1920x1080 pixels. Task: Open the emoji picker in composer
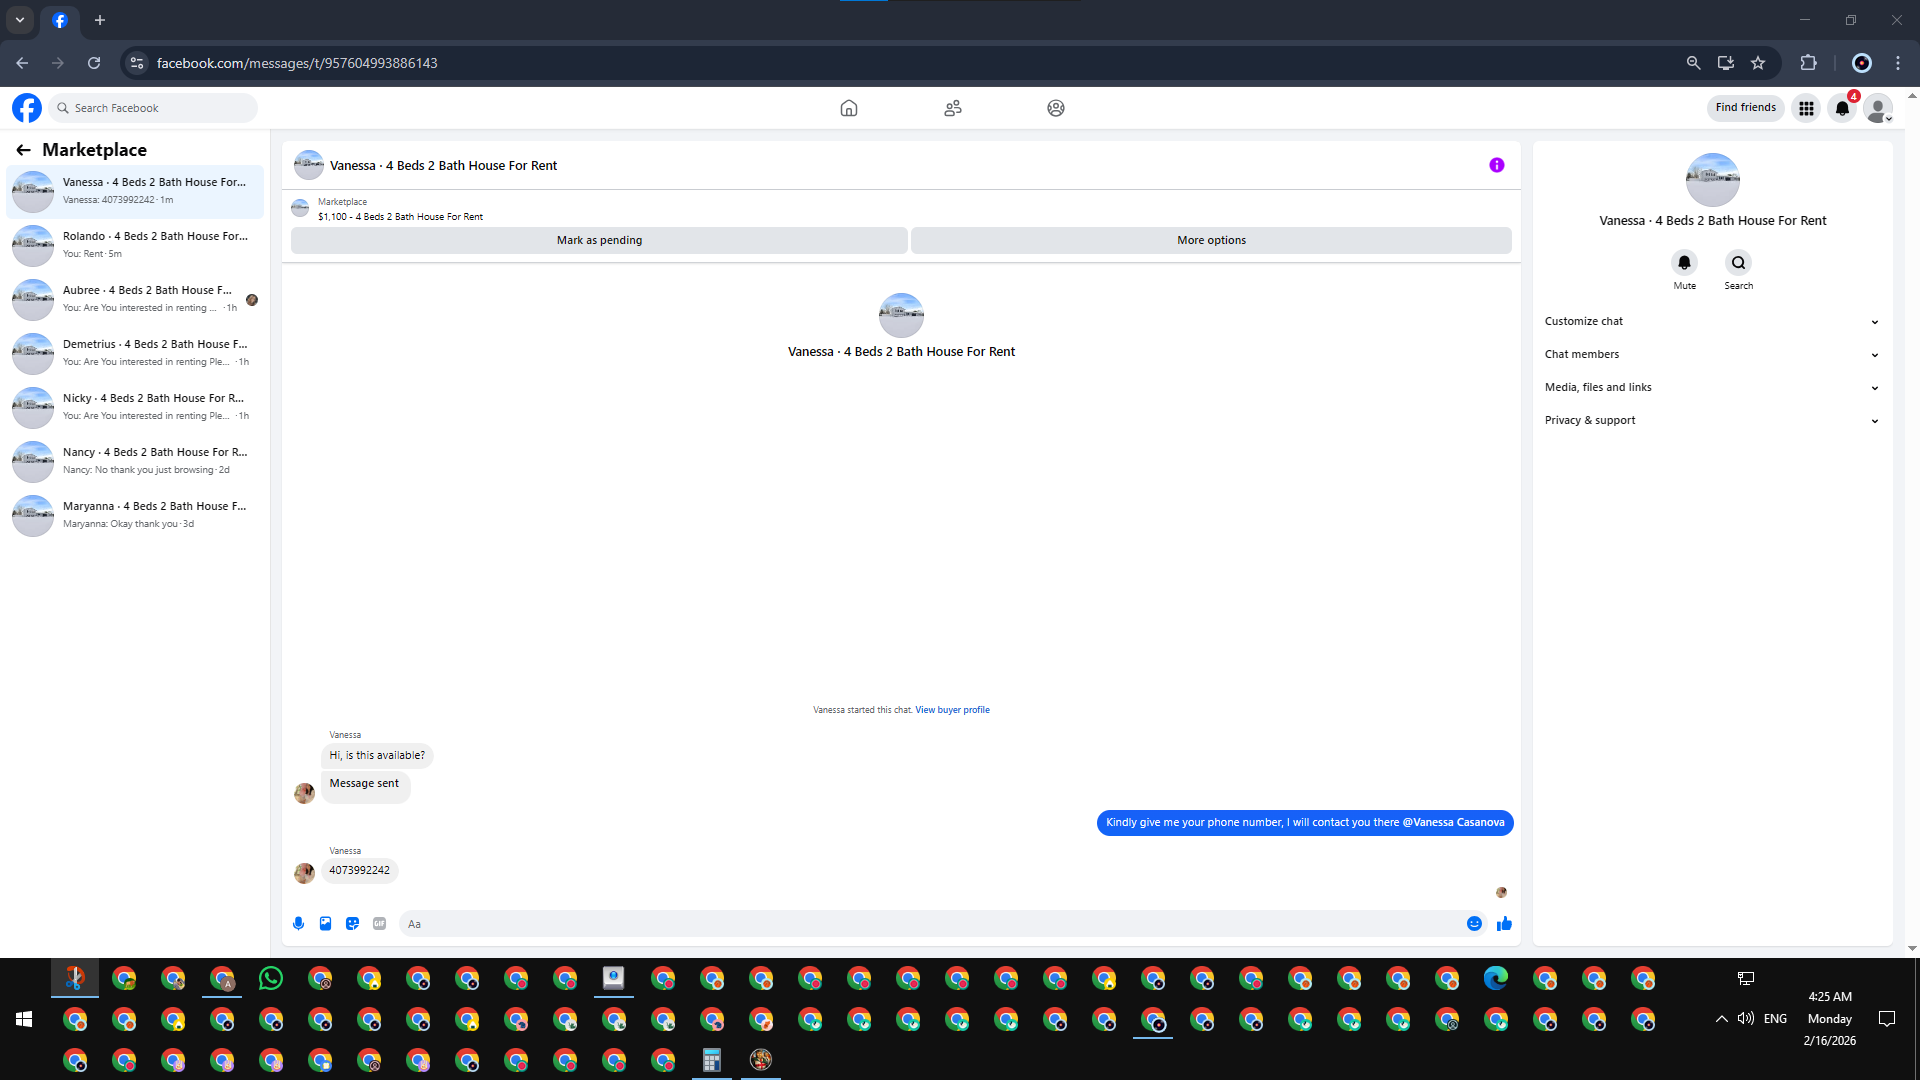[x=1474, y=924]
